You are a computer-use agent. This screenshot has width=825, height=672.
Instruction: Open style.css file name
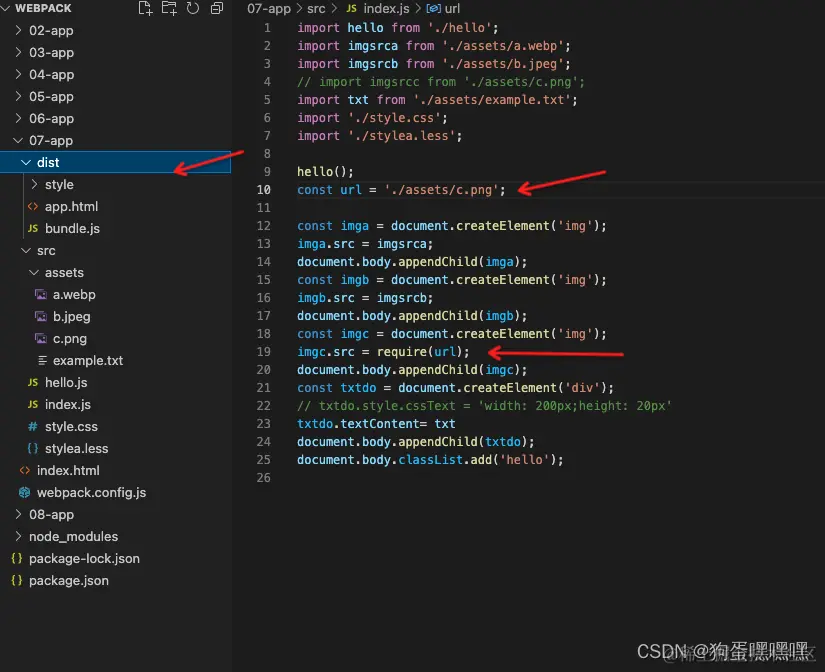[x=71, y=426]
